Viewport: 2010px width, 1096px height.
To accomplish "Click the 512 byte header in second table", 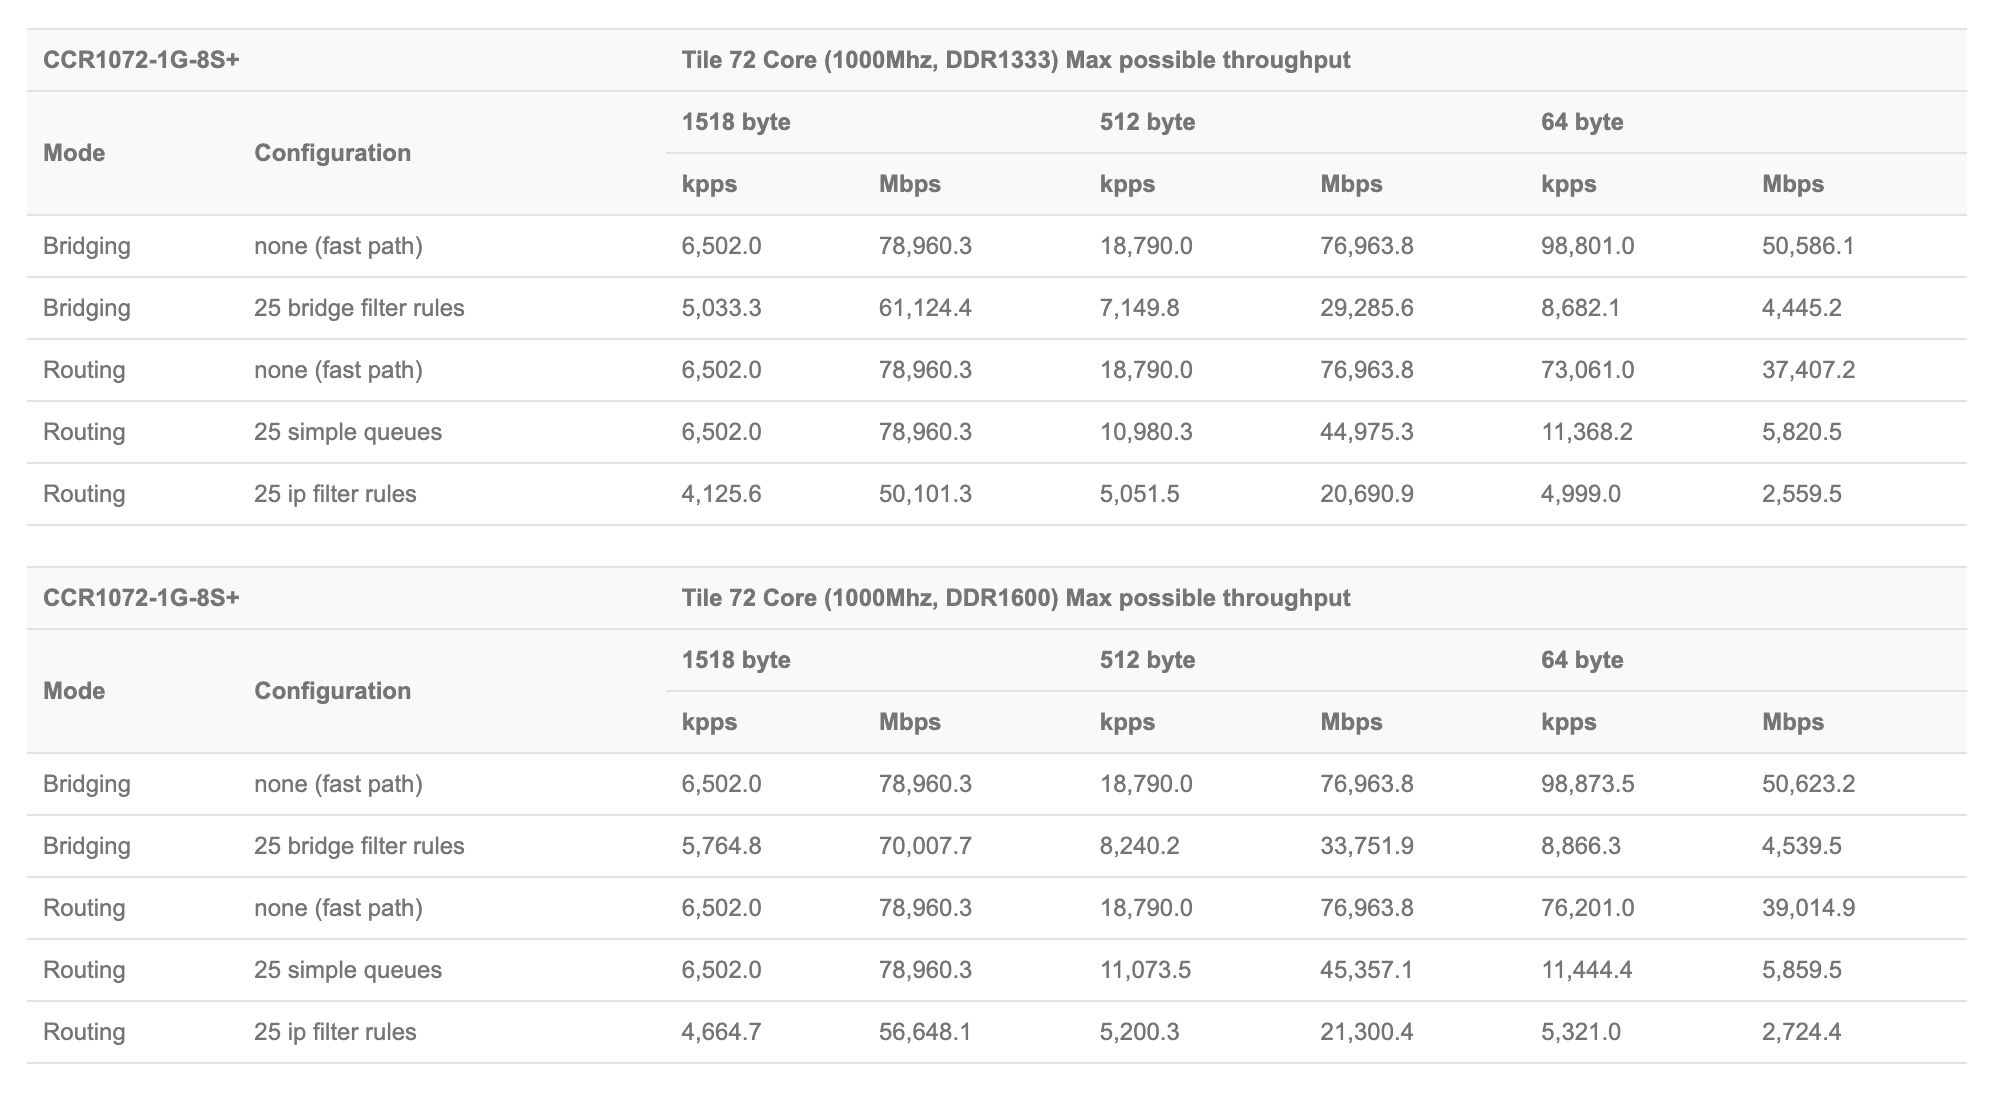I will [x=1147, y=660].
